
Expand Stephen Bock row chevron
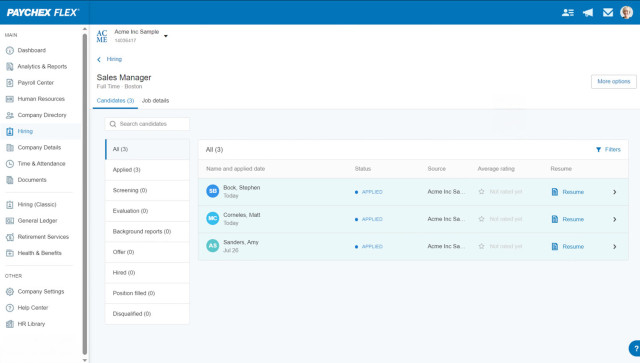click(x=615, y=192)
